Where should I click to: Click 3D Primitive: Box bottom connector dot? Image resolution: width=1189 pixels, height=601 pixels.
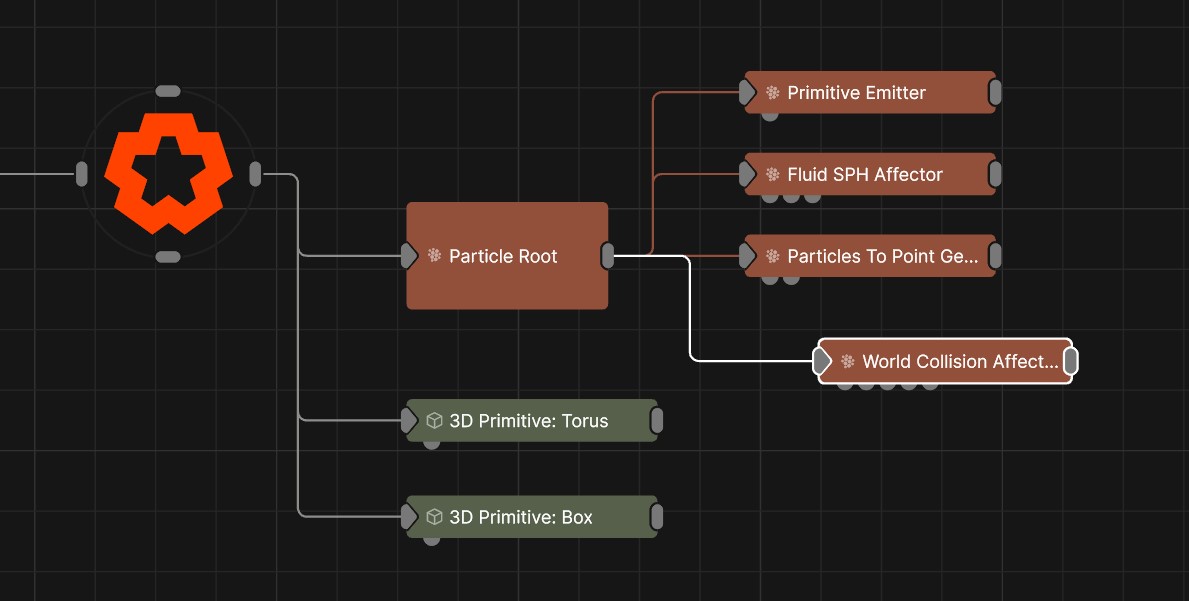pyautogui.click(x=431, y=540)
